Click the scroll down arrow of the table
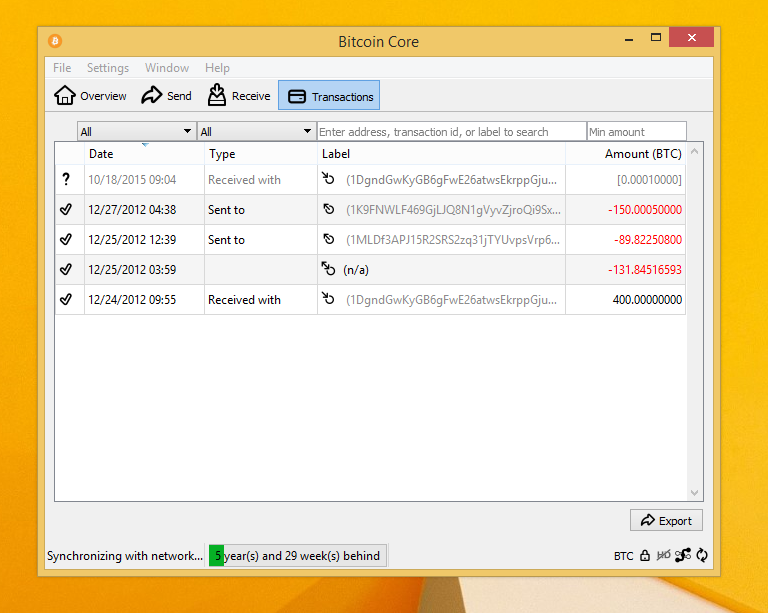The width and height of the screenshot is (768, 613). point(694,493)
